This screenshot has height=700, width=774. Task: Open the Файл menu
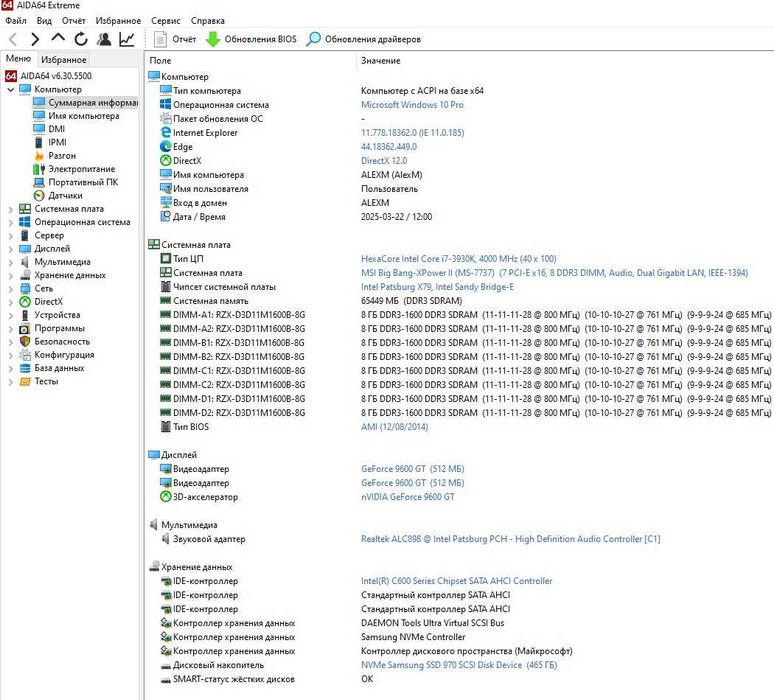16,21
